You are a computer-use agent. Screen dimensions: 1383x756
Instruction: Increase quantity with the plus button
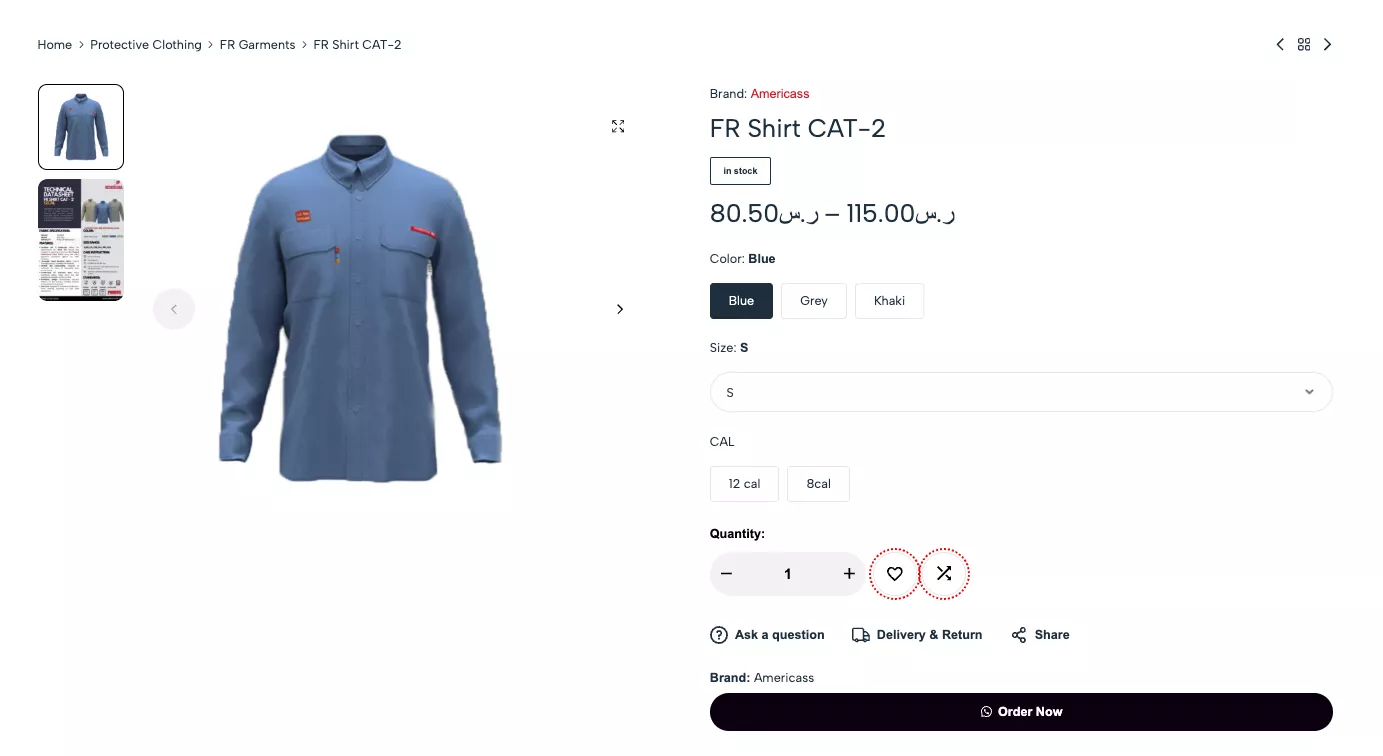(849, 574)
